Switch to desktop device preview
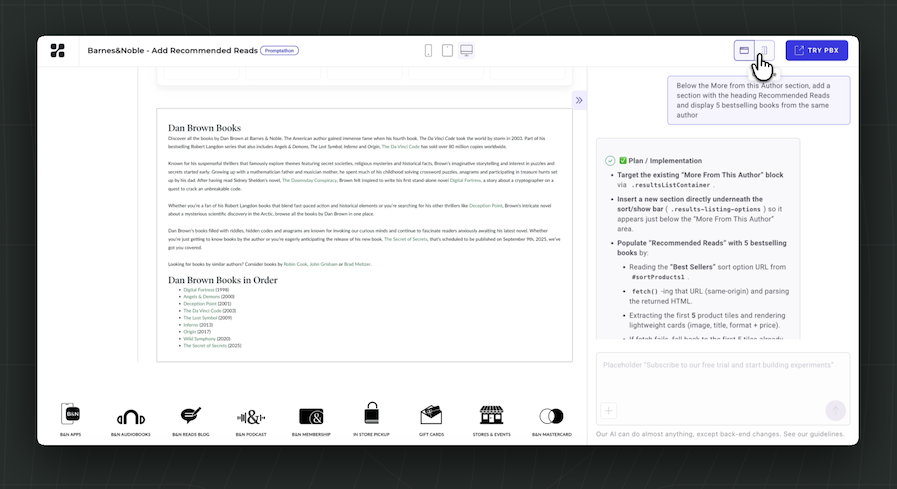Viewport: 897px width, 489px height. (466, 50)
